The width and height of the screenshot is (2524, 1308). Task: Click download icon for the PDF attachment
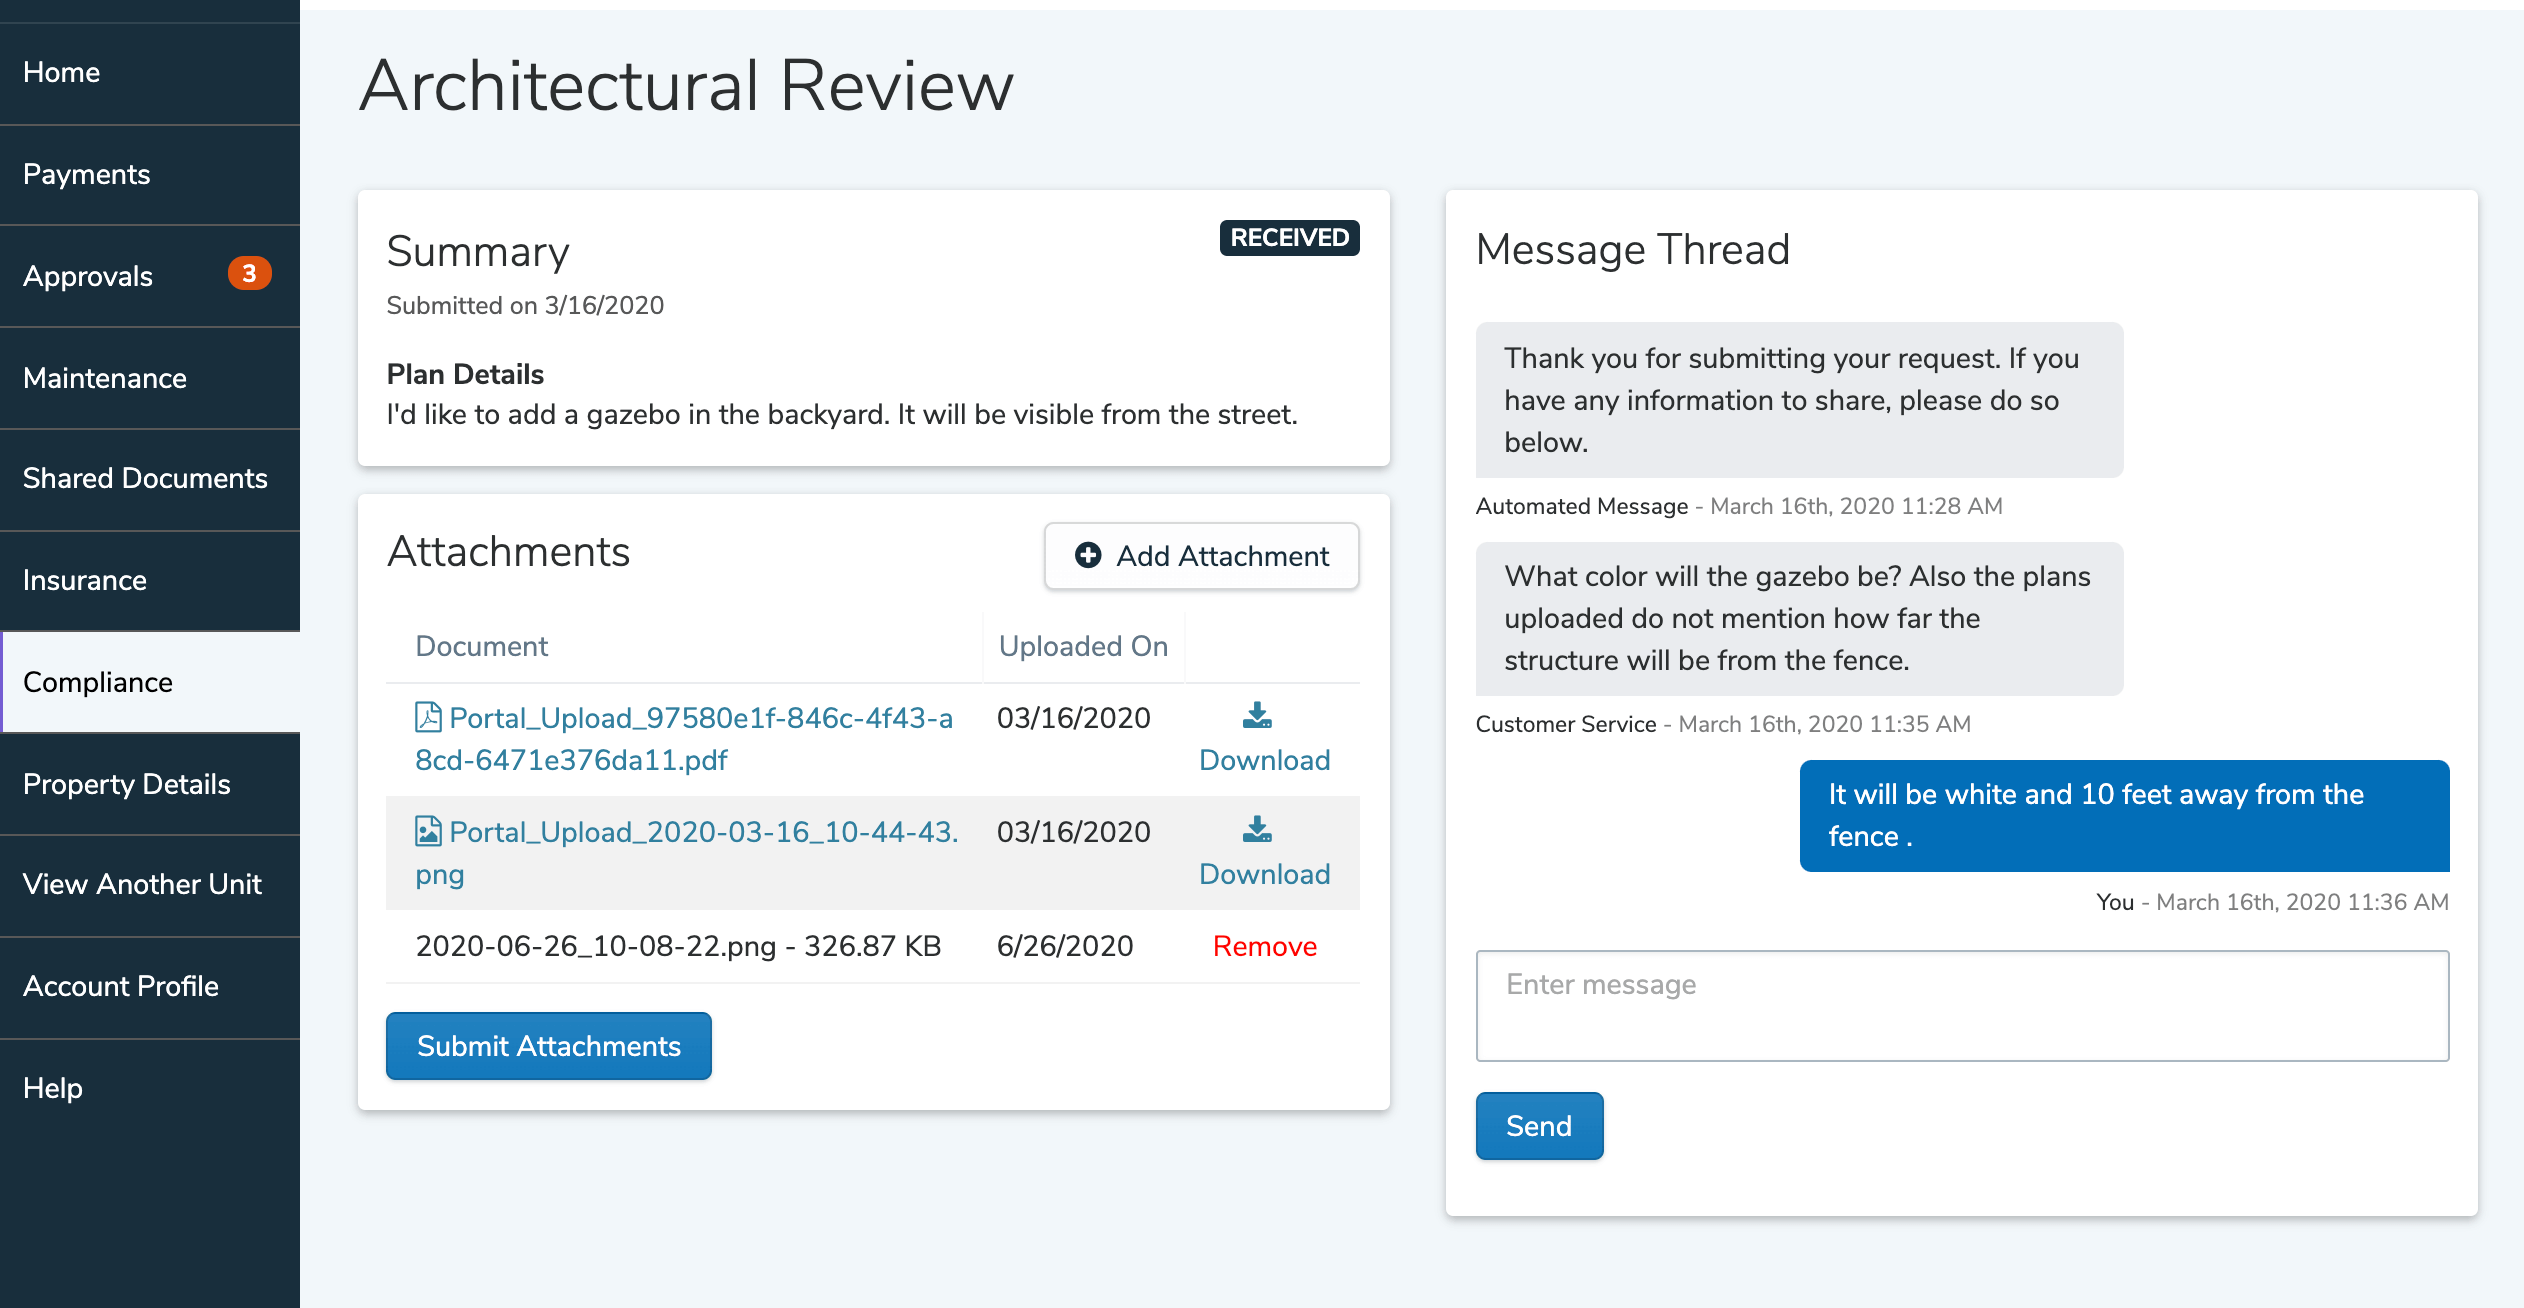1257,715
